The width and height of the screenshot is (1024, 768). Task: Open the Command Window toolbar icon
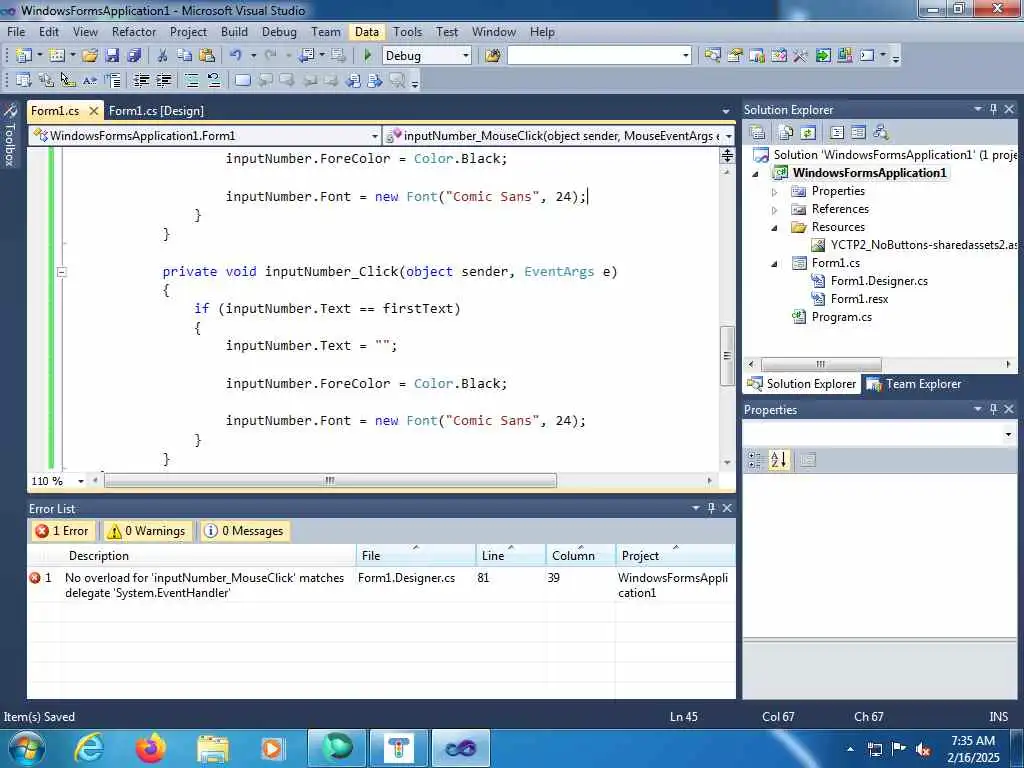pos(867,56)
